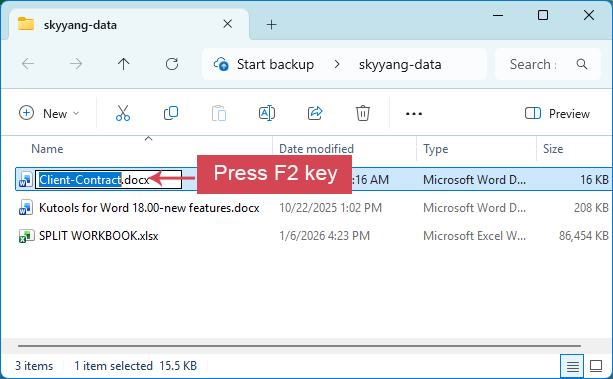The width and height of the screenshot is (613, 379).
Task: Click the Paste clipboard icon
Action: click(219, 113)
